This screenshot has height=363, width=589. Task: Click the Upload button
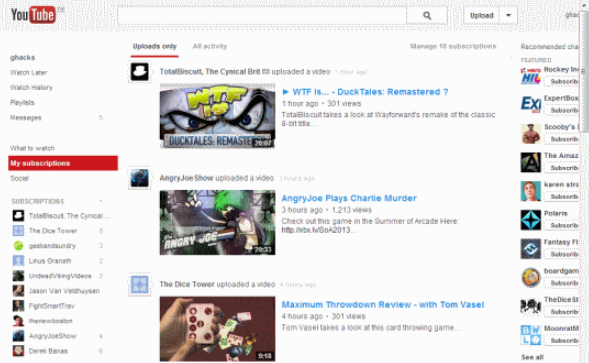(481, 15)
